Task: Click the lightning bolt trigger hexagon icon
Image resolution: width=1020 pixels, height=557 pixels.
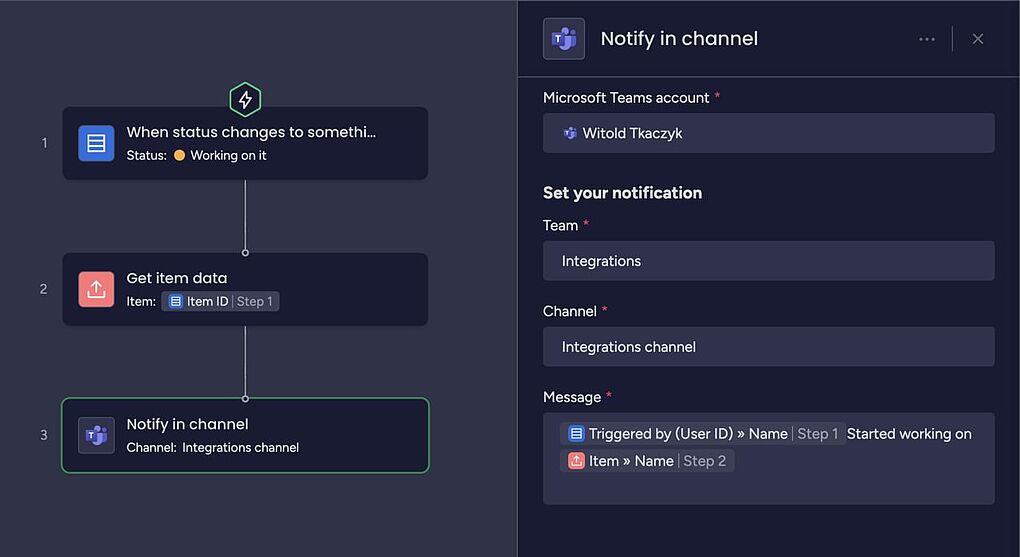Action: [245, 100]
